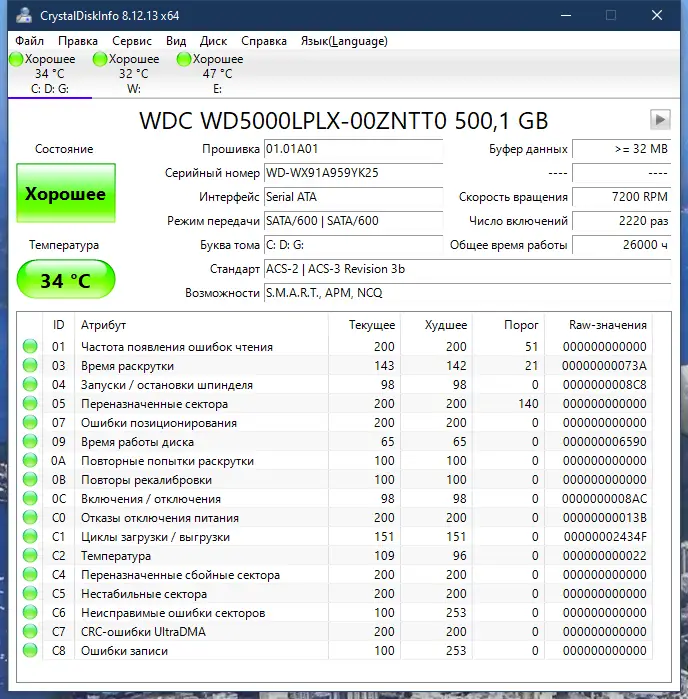Screen dimensions: 688x699
Task: Select Повторные попытки раскрутки row text
Action: tap(167, 461)
